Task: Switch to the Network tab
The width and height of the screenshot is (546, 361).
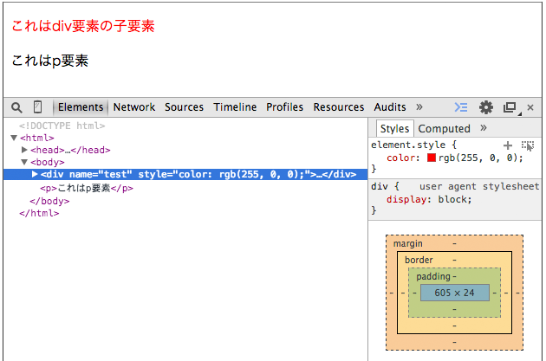Action: 134,107
